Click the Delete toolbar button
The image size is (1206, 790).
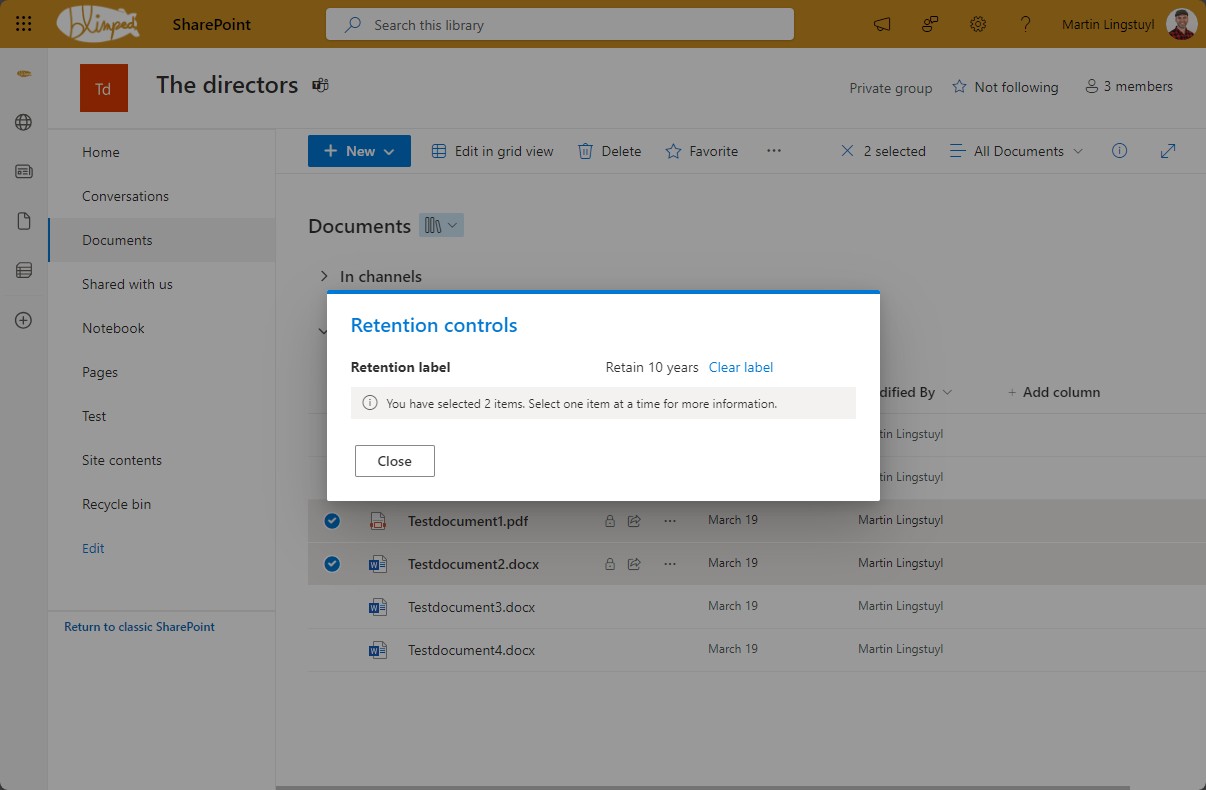609,151
